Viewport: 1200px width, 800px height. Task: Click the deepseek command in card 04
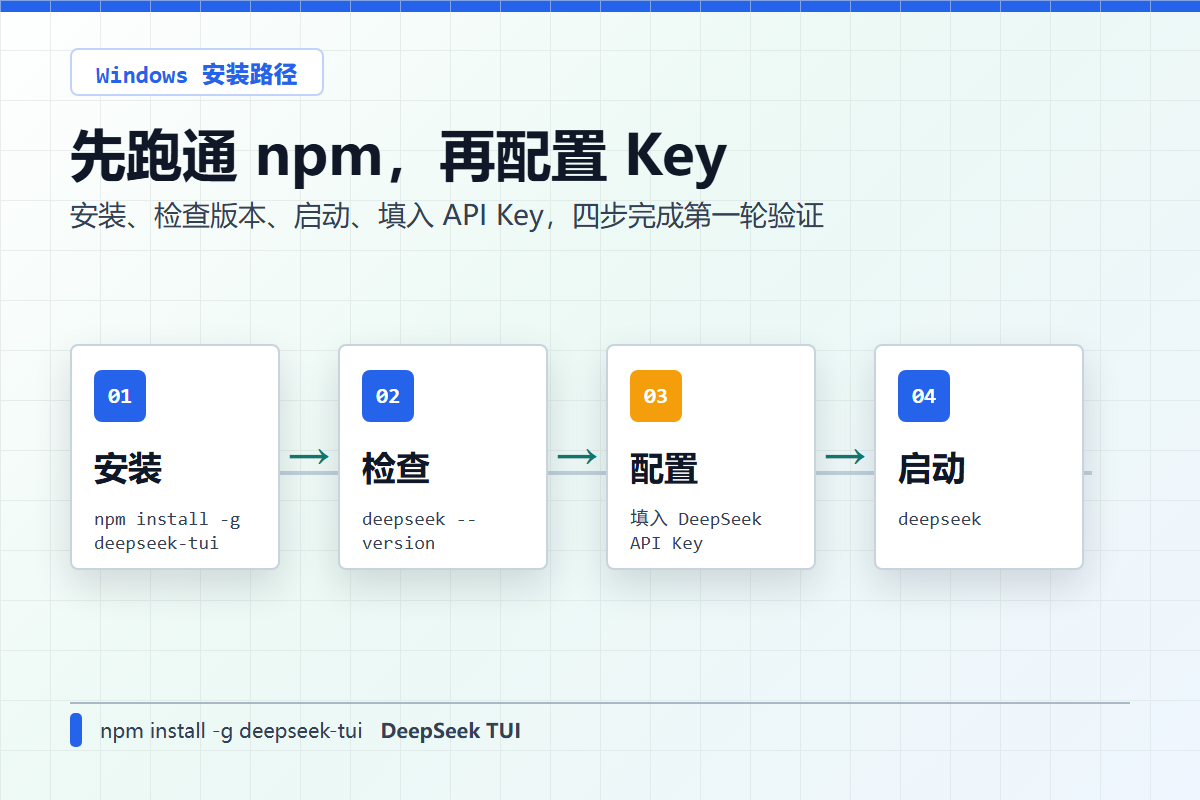point(940,519)
